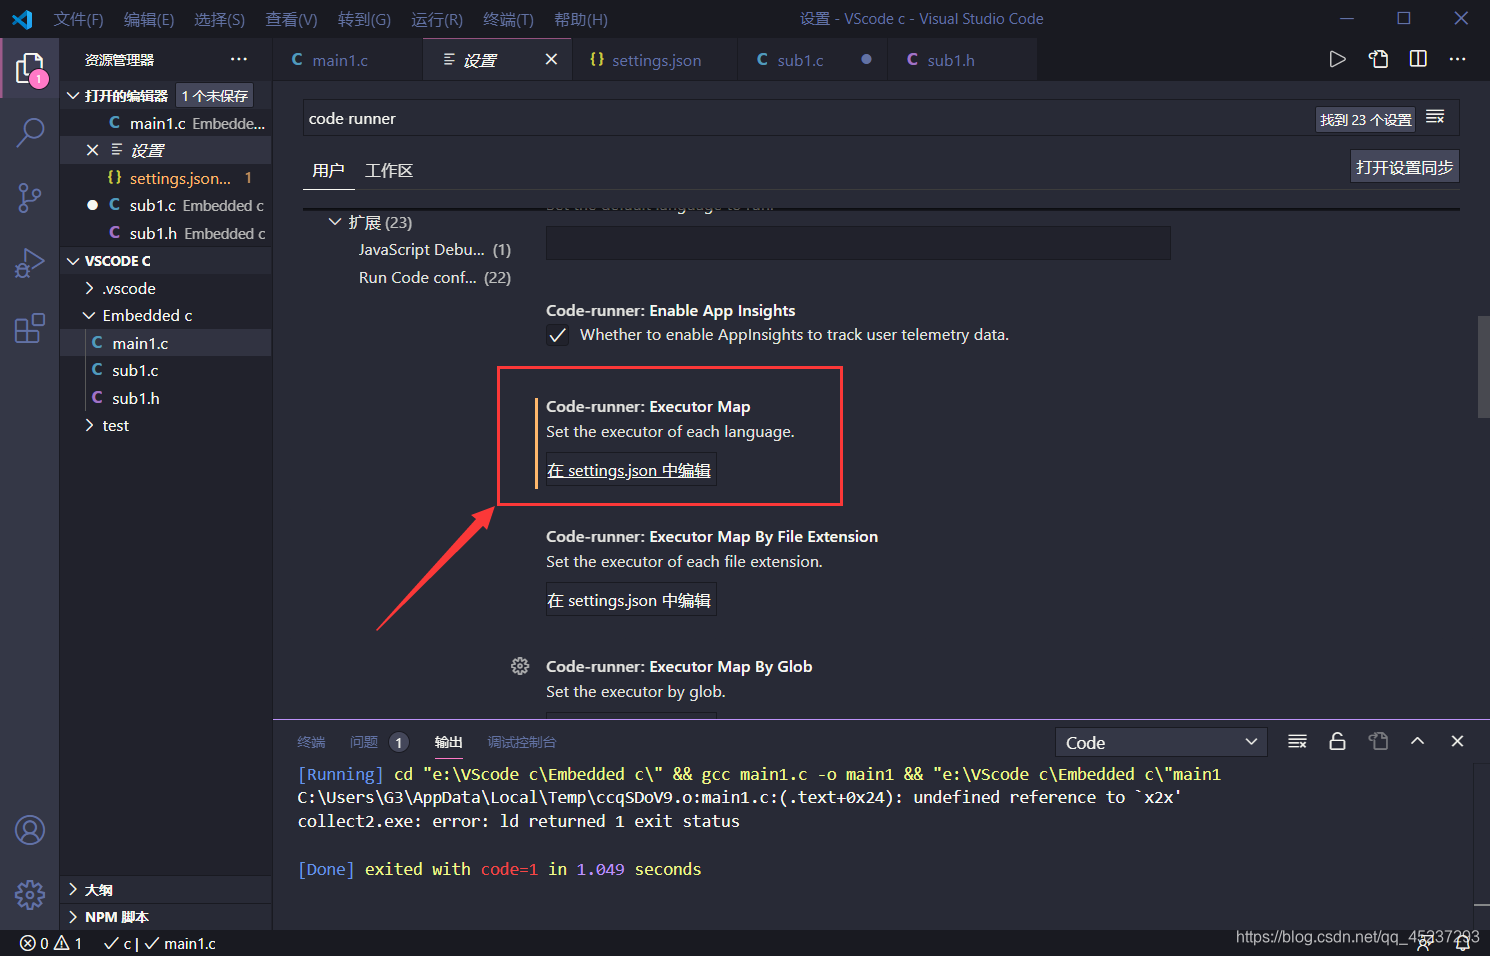Open the Search view in activity bar
This screenshot has width=1490, height=956.
(x=30, y=132)
